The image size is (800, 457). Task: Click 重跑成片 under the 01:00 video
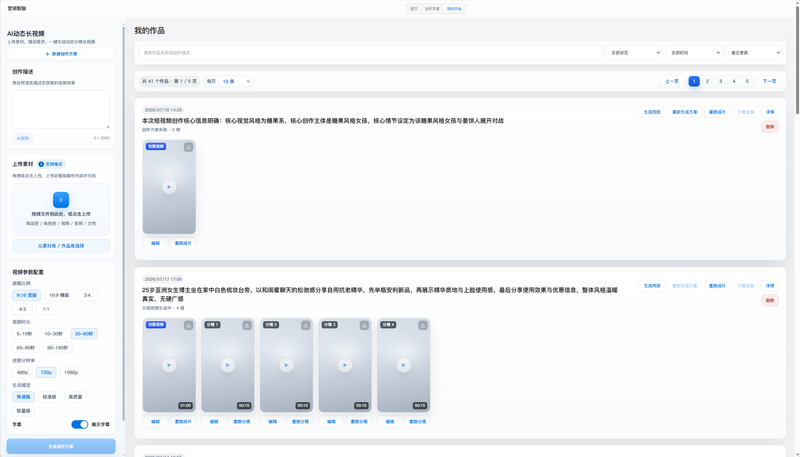tap(183, 422)
